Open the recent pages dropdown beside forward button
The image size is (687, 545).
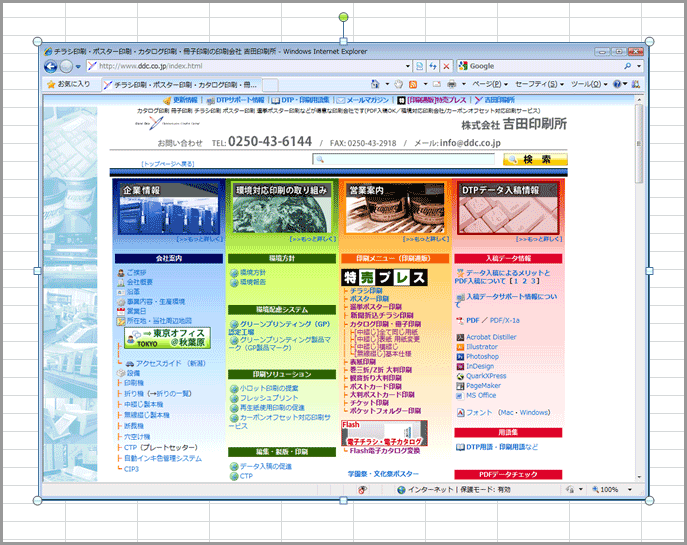coord(78,67)
